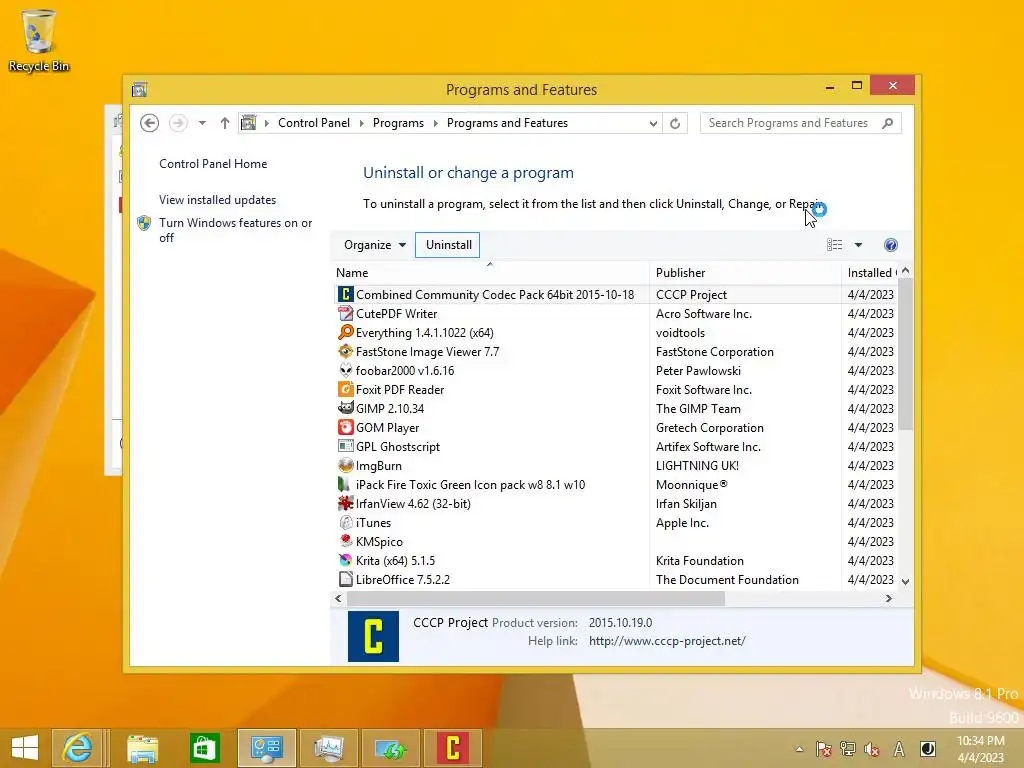Click the iTunes program icon
This screenshot has width=1024, height=768.
click(345, 522)
